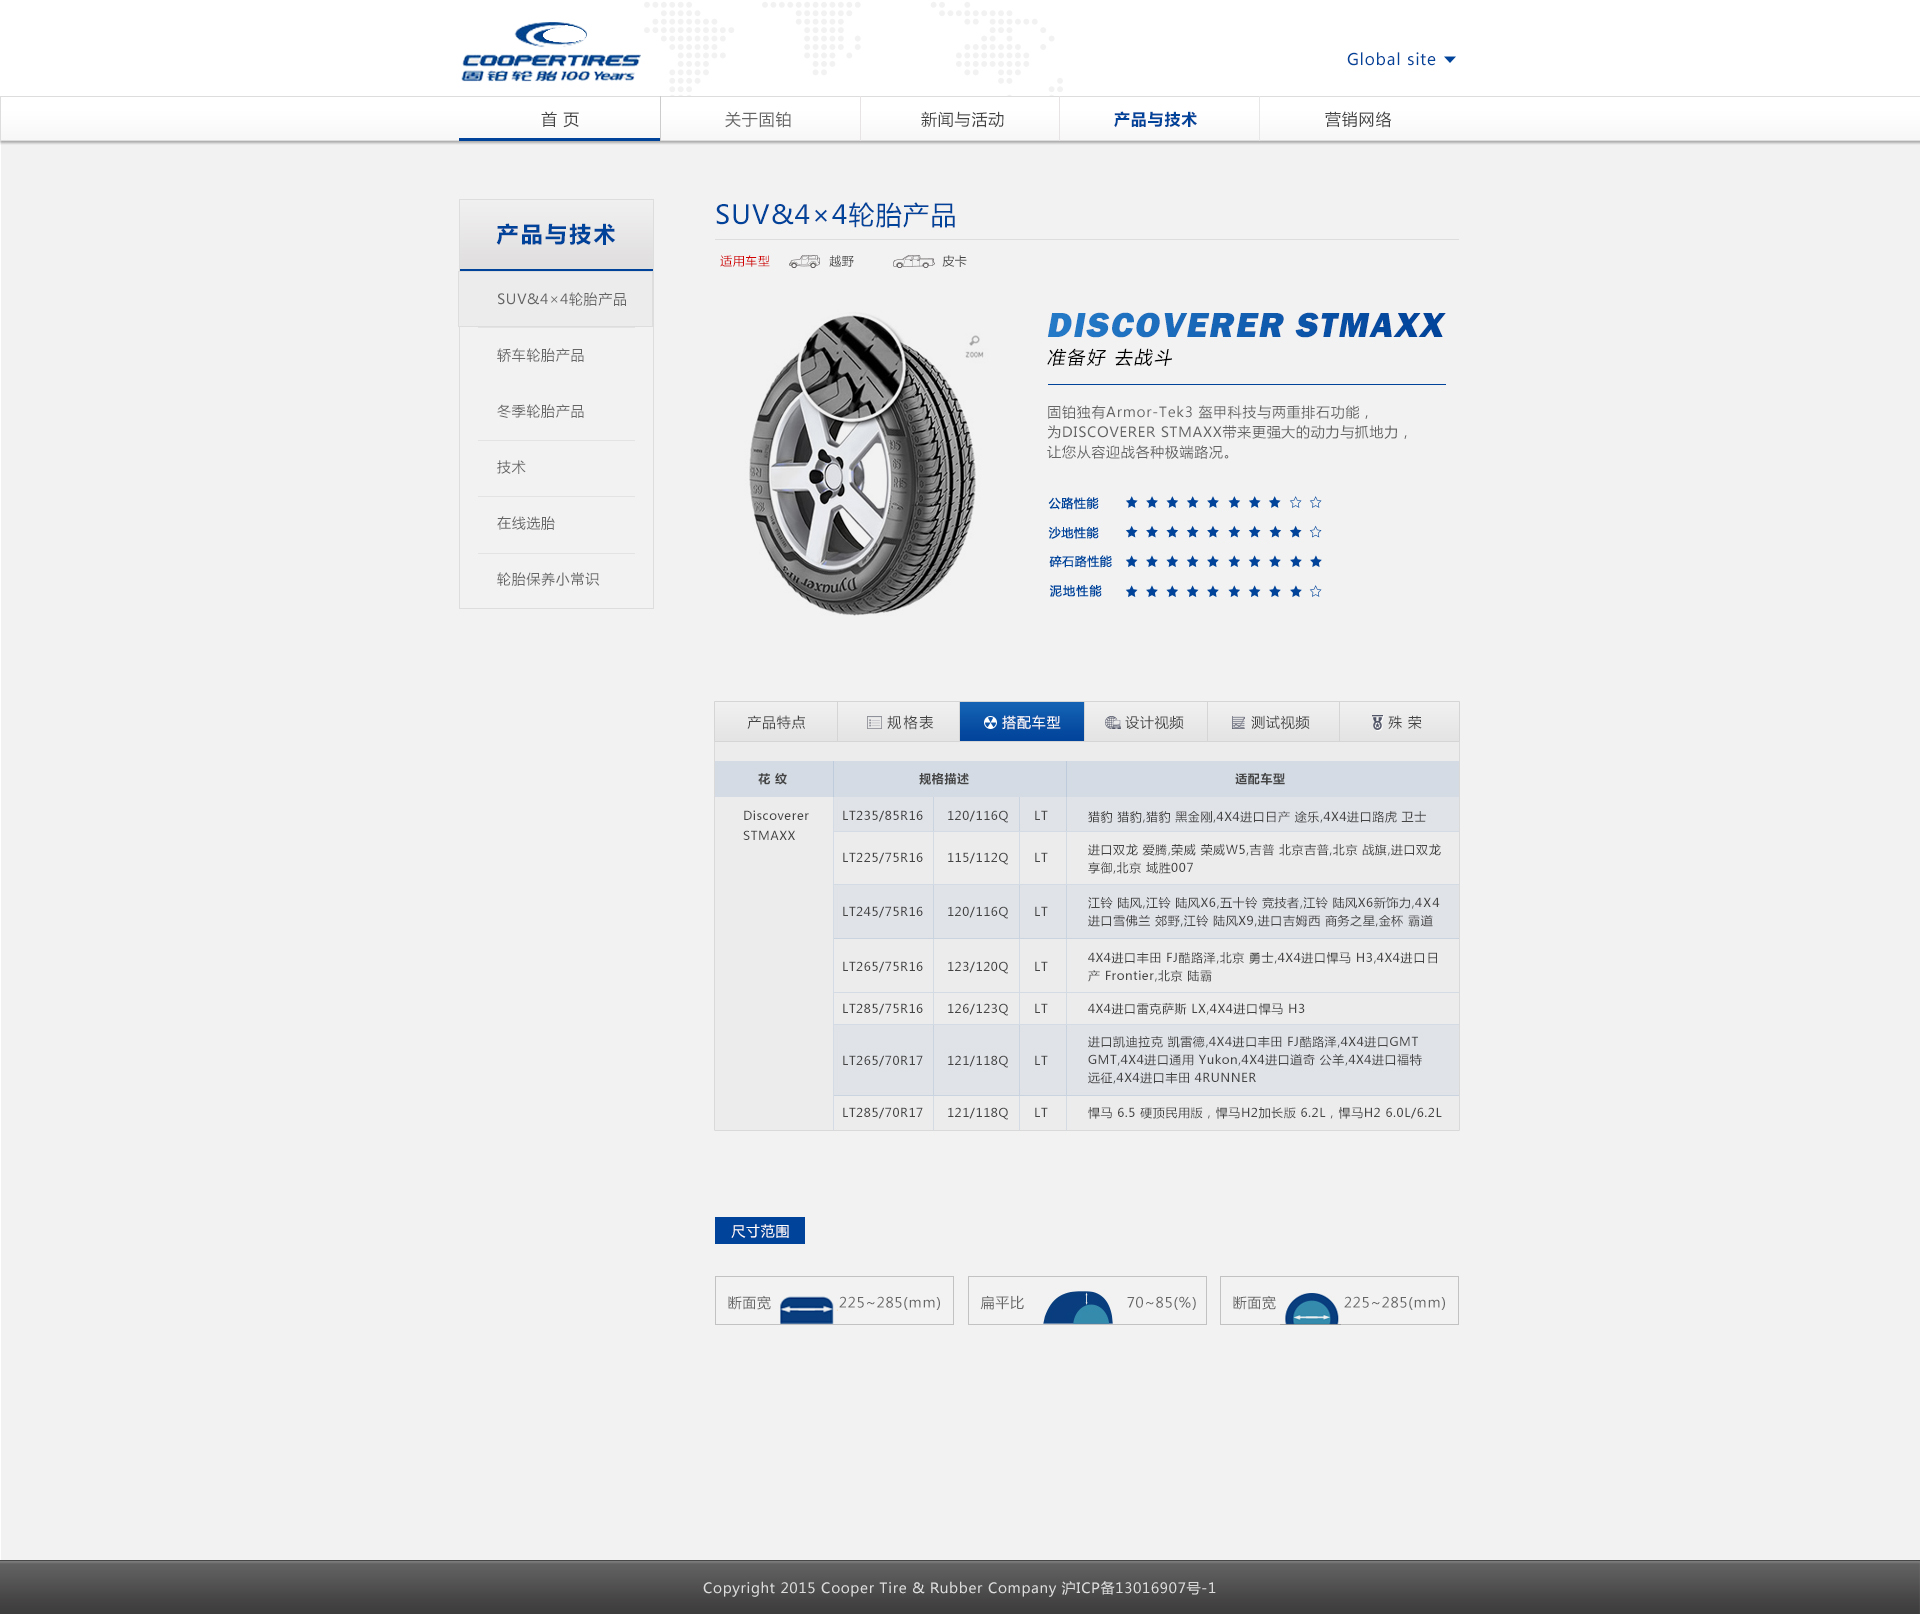Click the DISCOVERER STMAXX product title

1246,325
